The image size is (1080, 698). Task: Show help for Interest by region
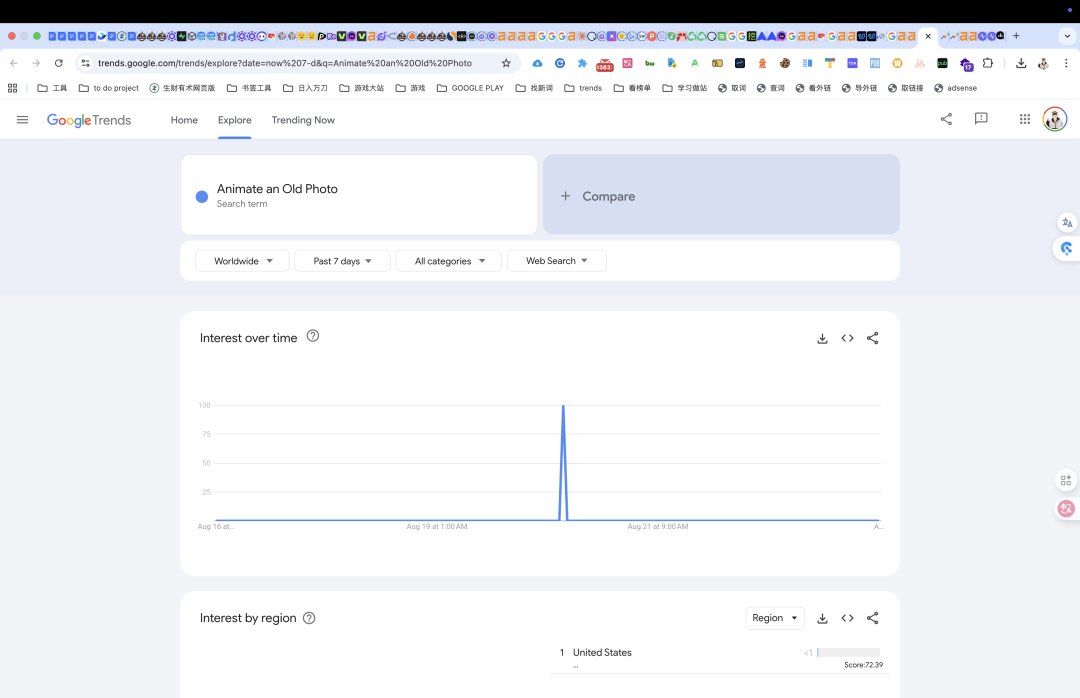tap(309, 618)
